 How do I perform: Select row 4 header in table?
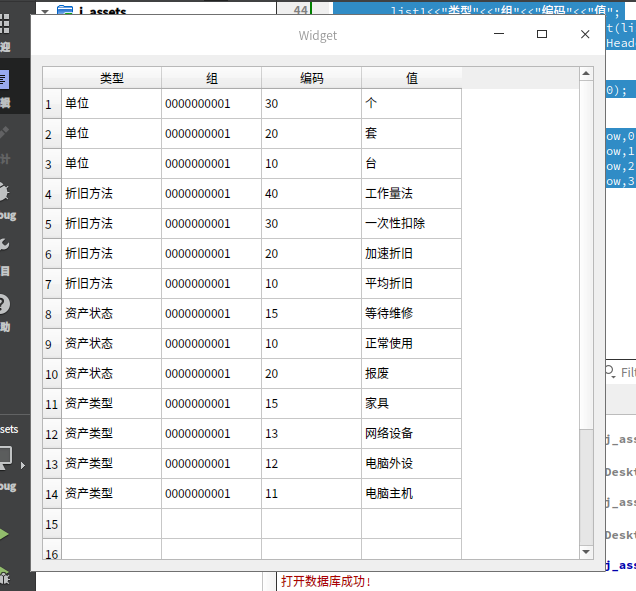(51, 194)
